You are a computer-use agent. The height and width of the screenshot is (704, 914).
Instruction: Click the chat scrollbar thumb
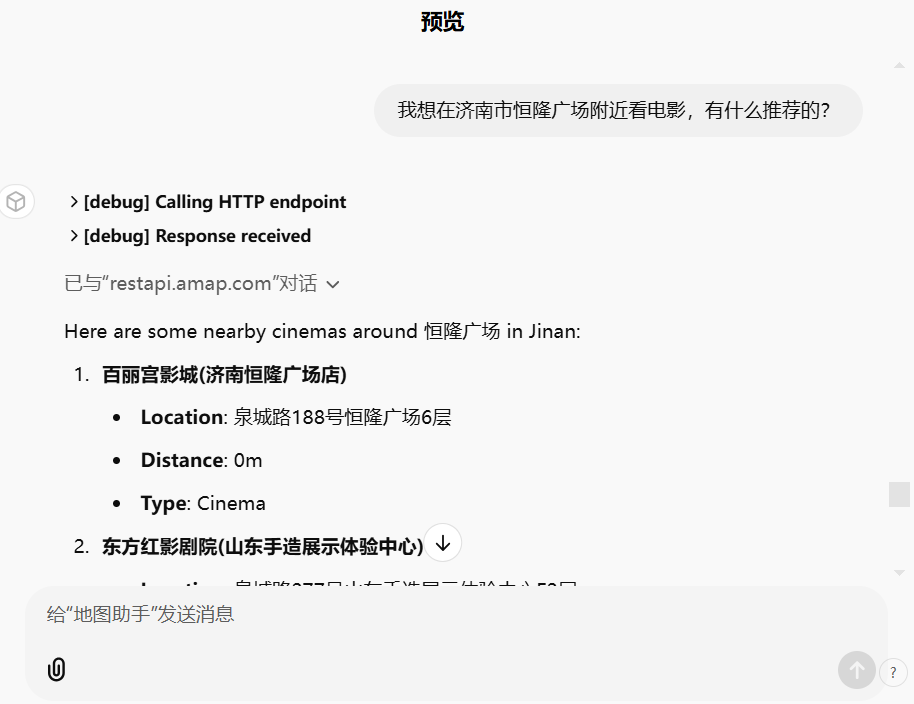coord(899,494)
